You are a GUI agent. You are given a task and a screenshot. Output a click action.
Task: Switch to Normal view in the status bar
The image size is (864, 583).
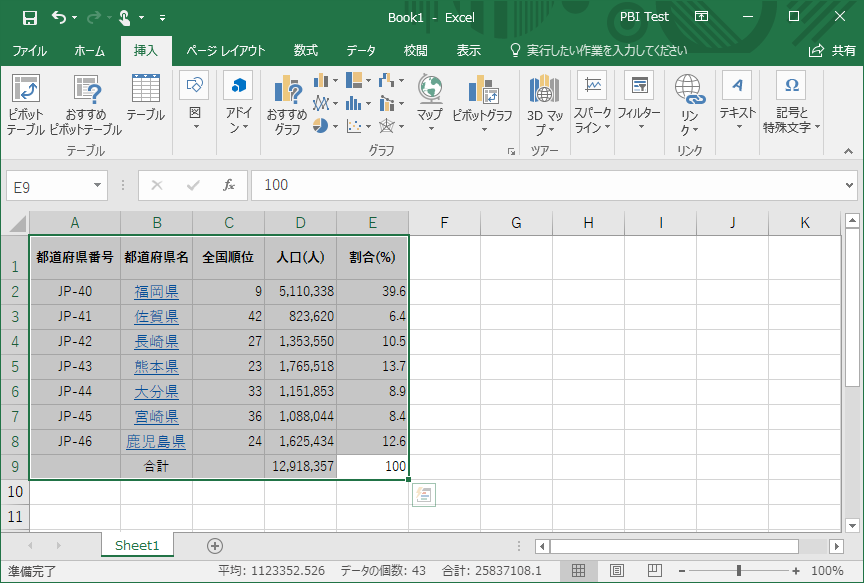[577, 571]
